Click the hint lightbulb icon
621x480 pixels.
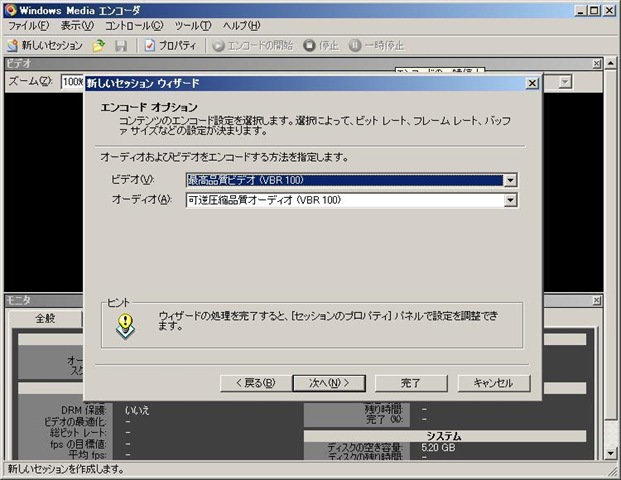(x=125, y=326)
